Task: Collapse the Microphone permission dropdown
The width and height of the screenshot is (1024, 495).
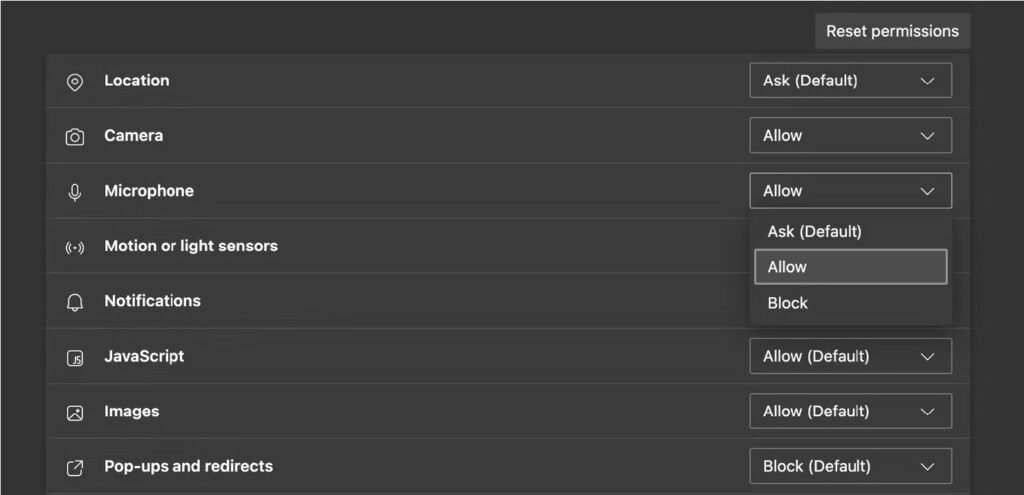Action: (850, 191)
